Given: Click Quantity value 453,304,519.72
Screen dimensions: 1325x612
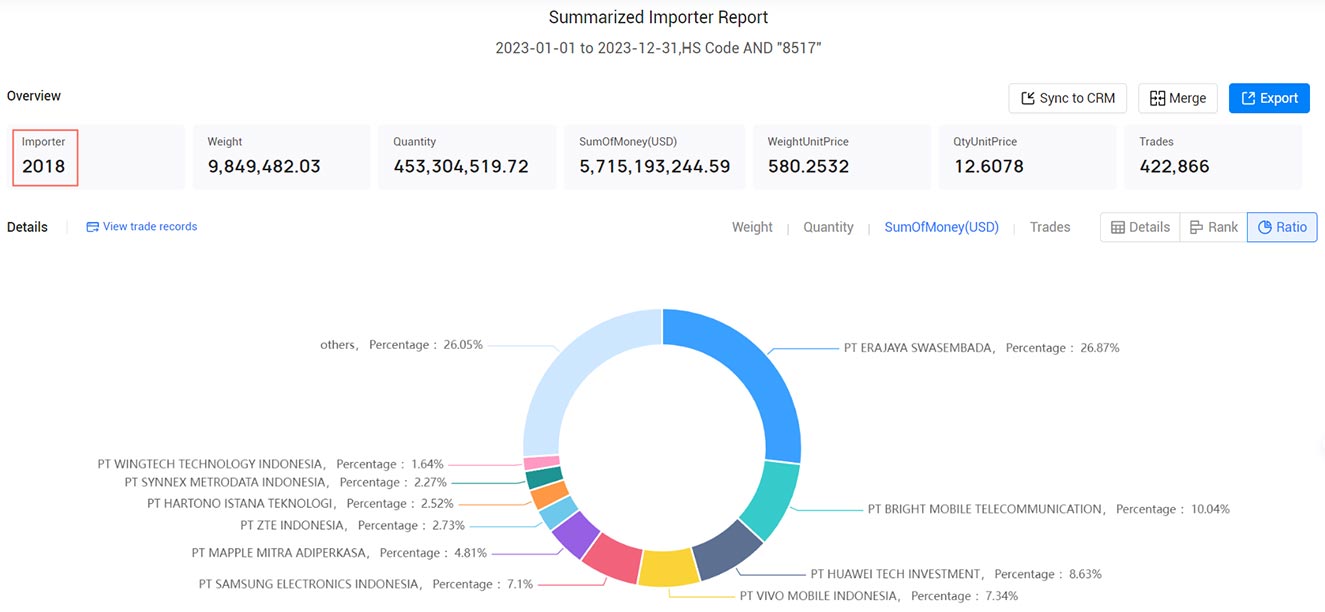Looking at the screenshot, I should (x=461, y=166).
